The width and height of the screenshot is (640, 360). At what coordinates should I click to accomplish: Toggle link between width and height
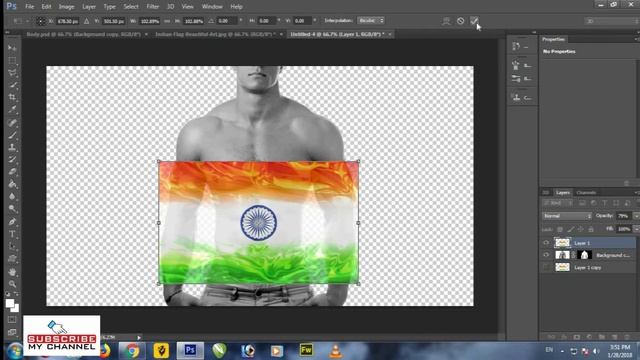tap(167, 21)
